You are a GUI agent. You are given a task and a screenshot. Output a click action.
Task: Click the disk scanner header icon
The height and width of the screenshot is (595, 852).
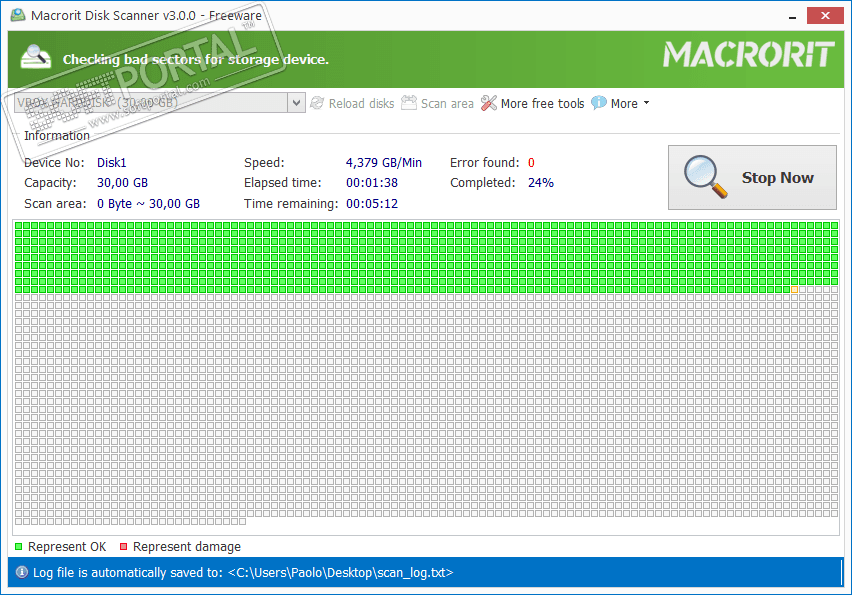pos(35,57)
